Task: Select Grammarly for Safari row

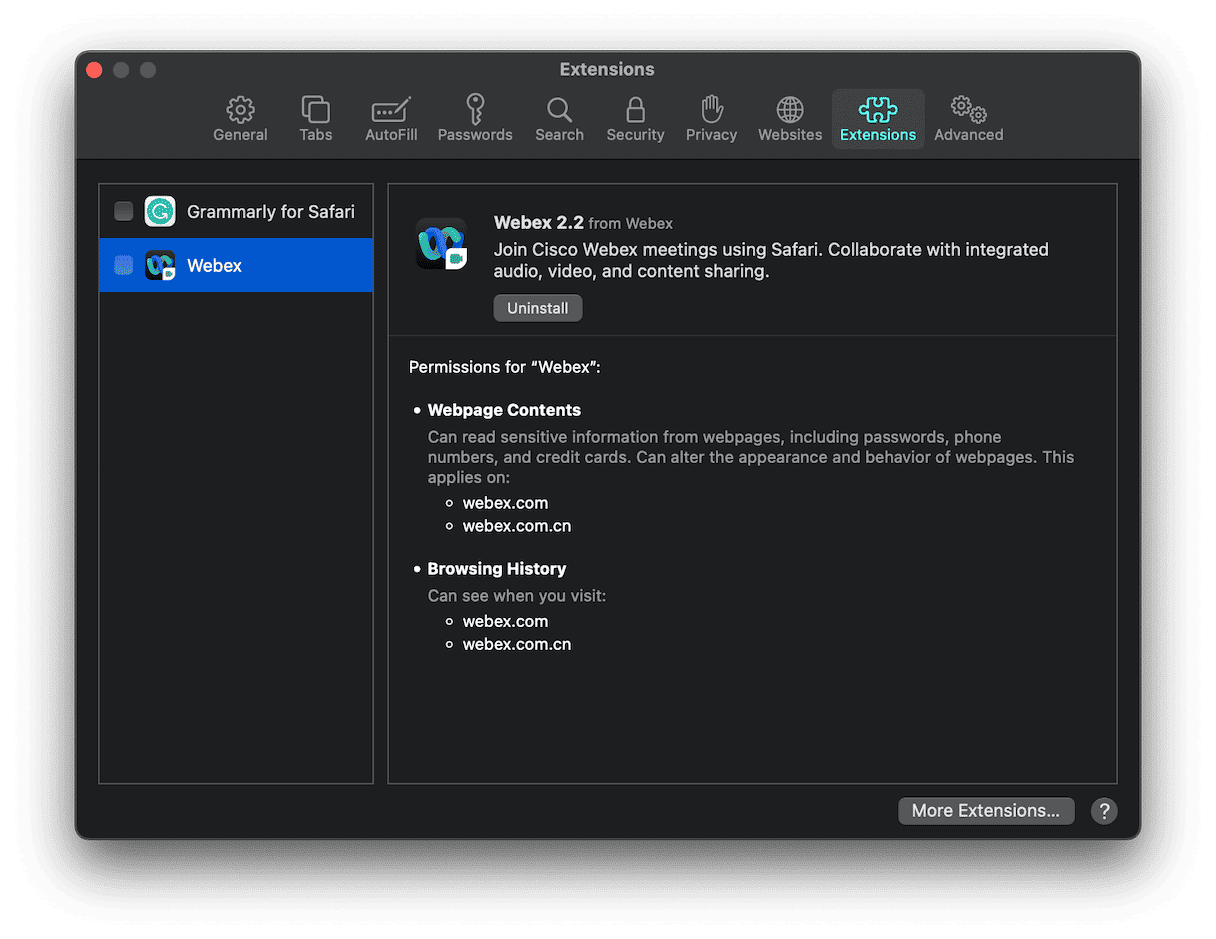Action: [x=236, y=211]
